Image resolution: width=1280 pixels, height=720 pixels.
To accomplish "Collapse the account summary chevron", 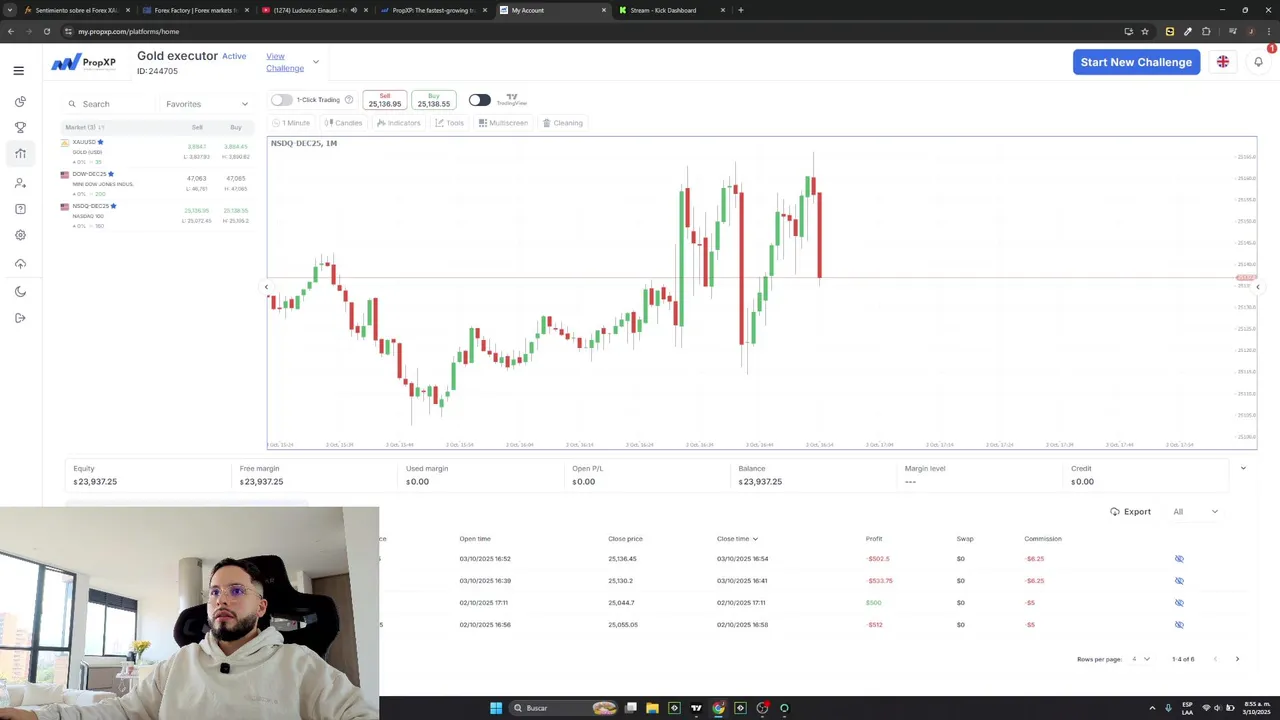I will 1243,468.
